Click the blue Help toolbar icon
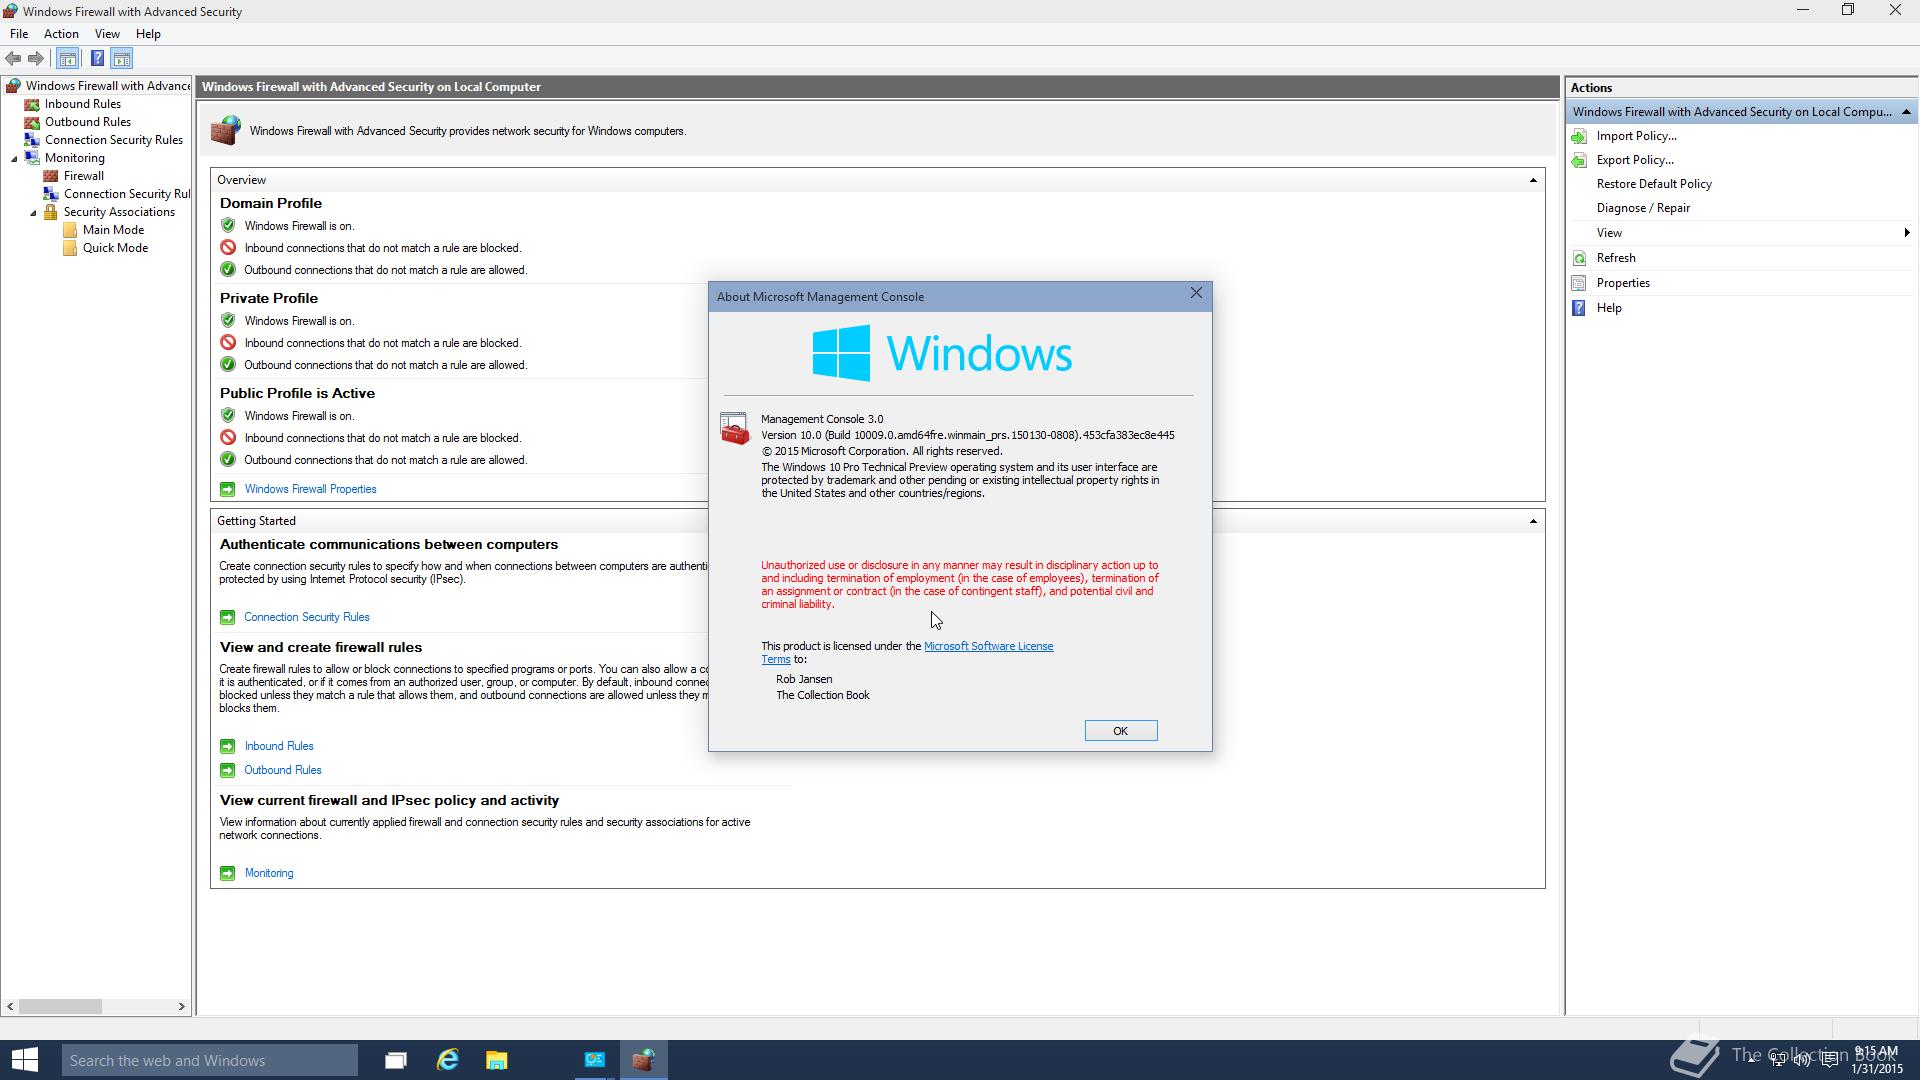Screen dimensions: 1920x1080 coord(97,59)
